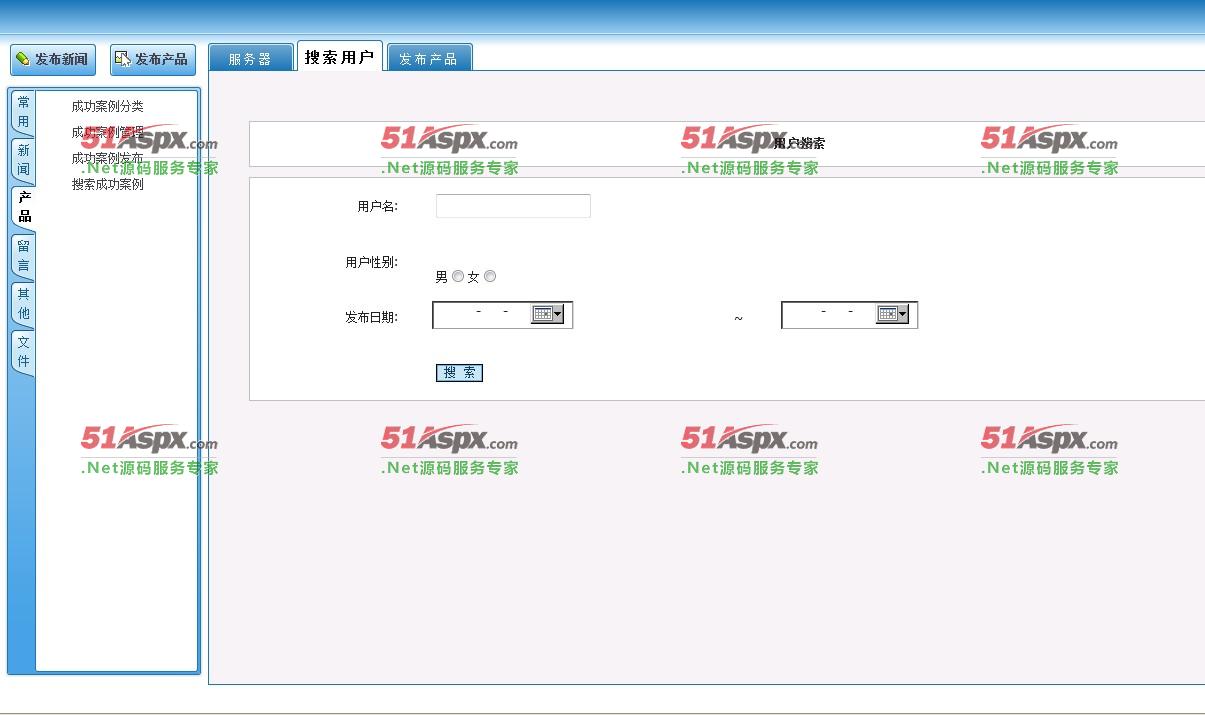Select the 常用 vertical sidebar tab
Viewport: 1205px width, 715px height.
coord(23,112)
